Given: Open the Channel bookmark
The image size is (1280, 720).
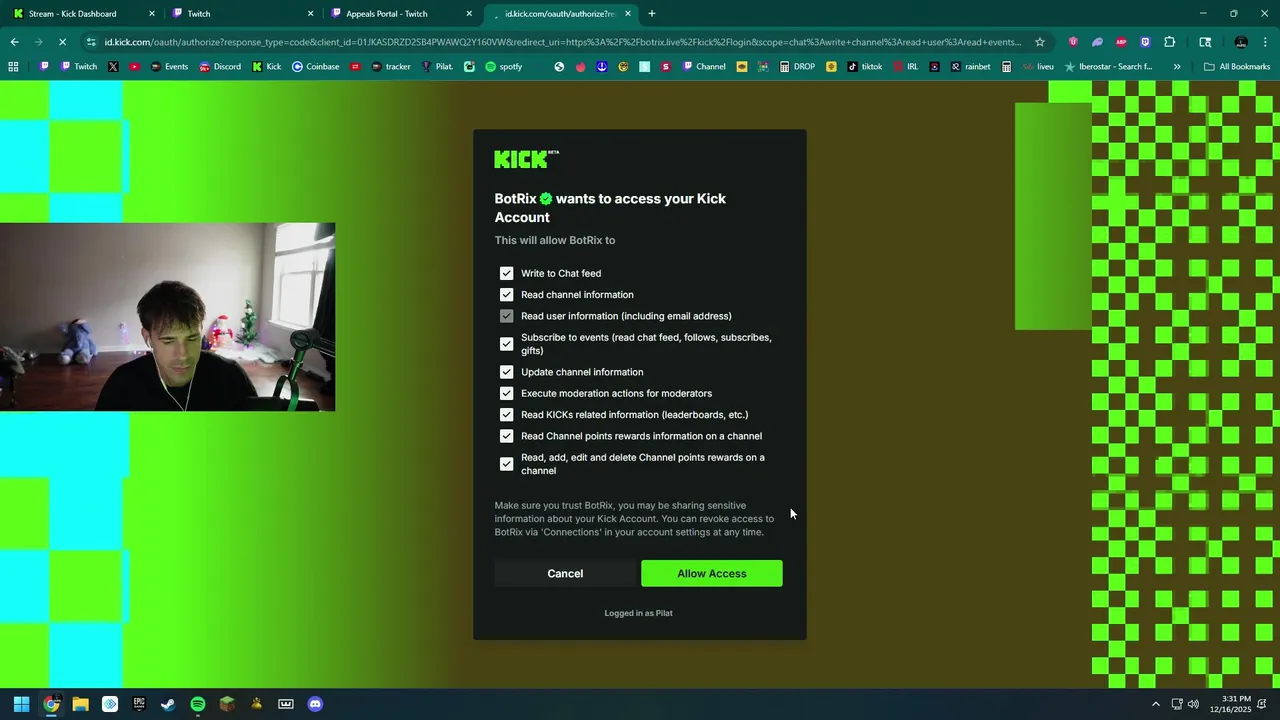Looking at the screenshot, I should pyautogui.click(x=703, y=67).
